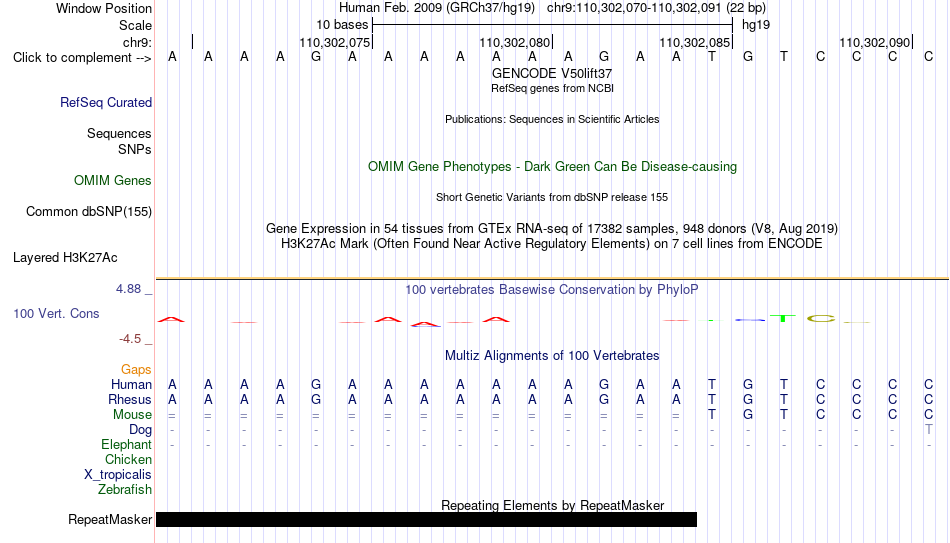Click the 110,302,085 ruler position
Viewport: 950px width, 543px height.
click(x=694, y=43)
